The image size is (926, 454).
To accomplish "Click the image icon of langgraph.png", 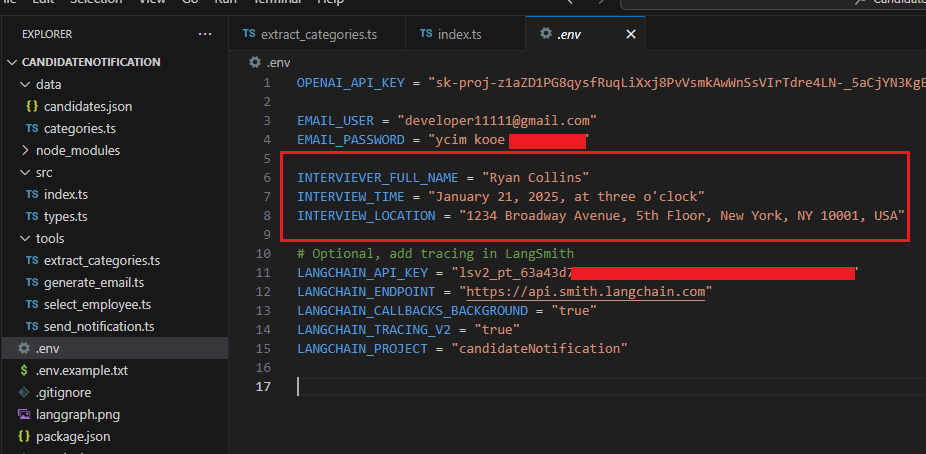I will 24,414.
